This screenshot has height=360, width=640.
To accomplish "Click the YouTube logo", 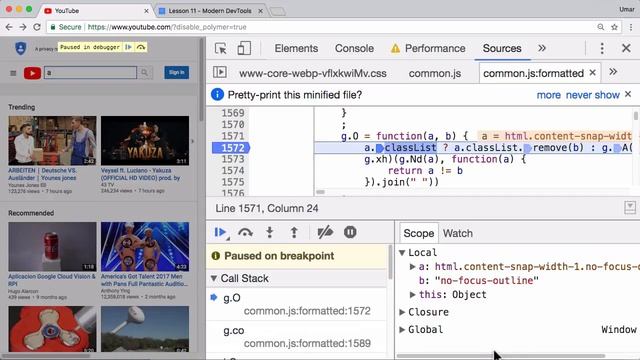I will pyautogui.click(x=32, y=73).
